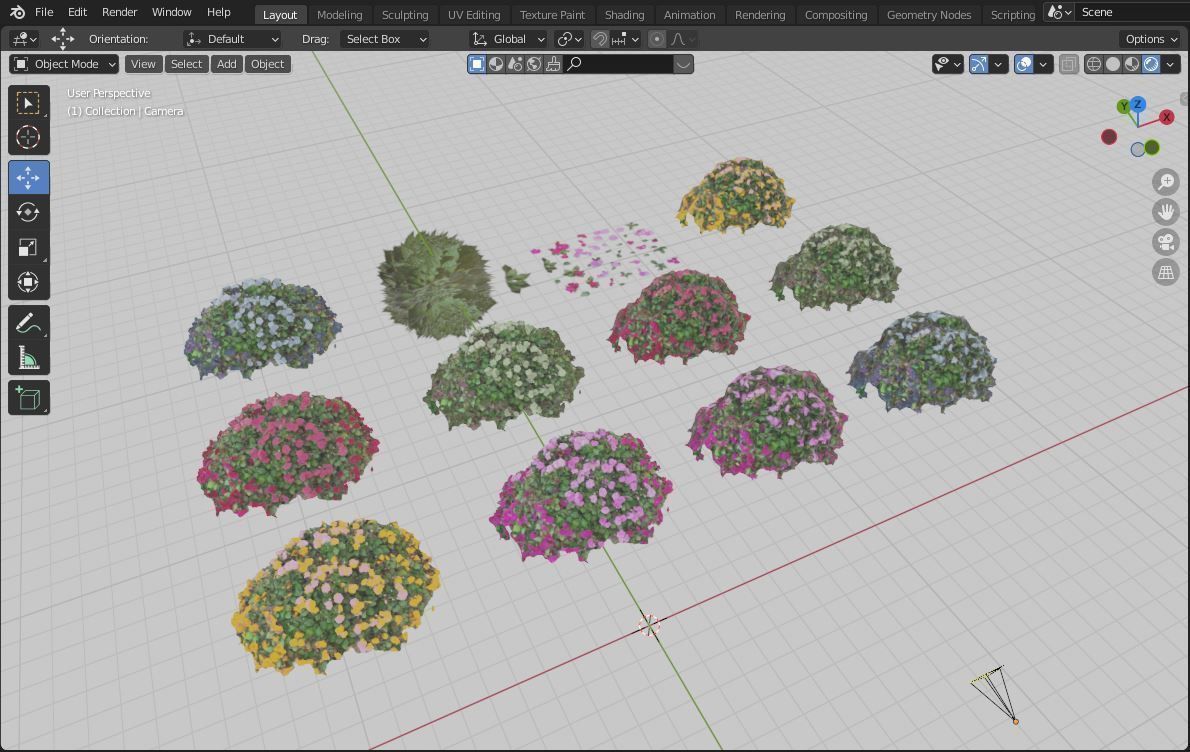Screen dimensions: 1190x752
Task: Toggle proportional editing button
Action: click(657, 39)
